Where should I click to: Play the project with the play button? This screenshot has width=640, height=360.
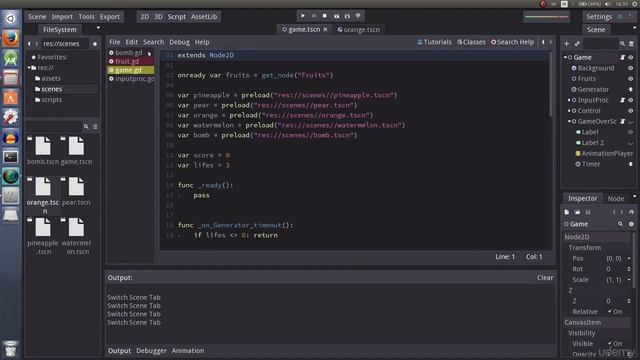303,16
